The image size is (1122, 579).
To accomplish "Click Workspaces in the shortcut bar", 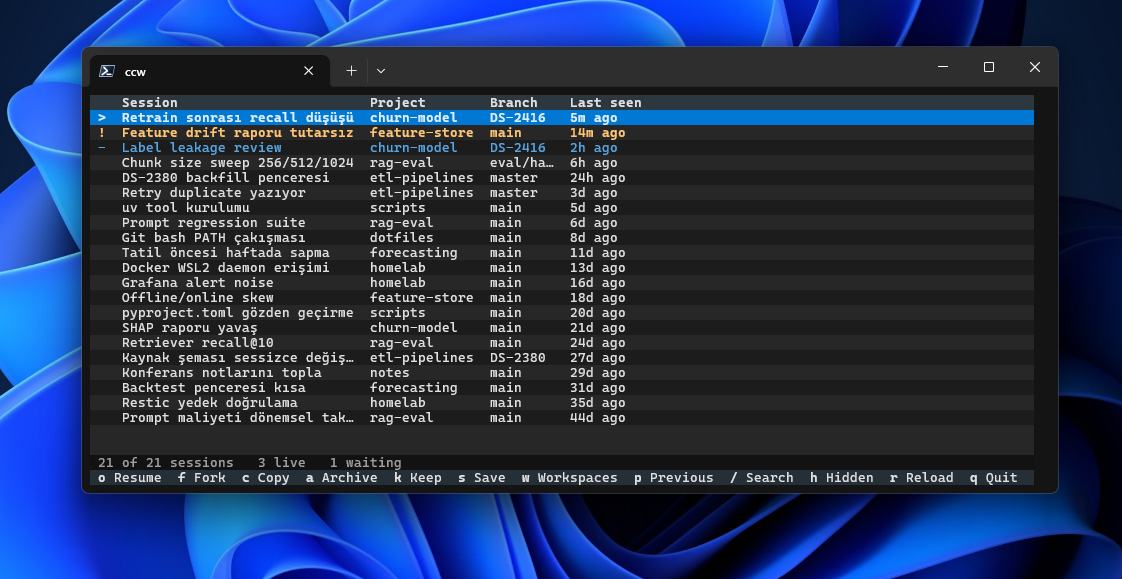I will click(x=570, y=477).
